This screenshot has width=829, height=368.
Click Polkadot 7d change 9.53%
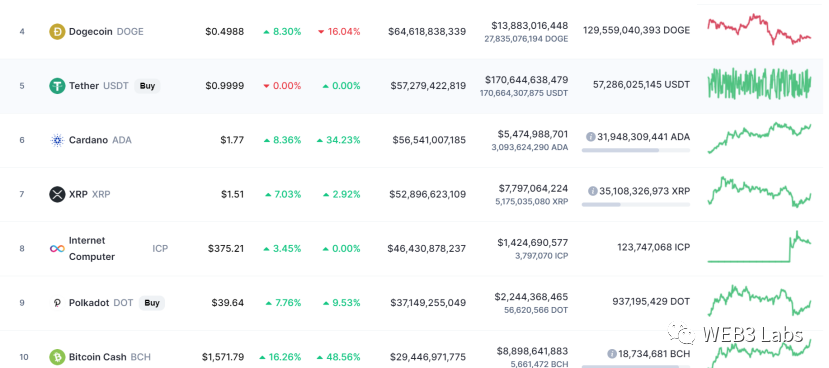[342, 303]
